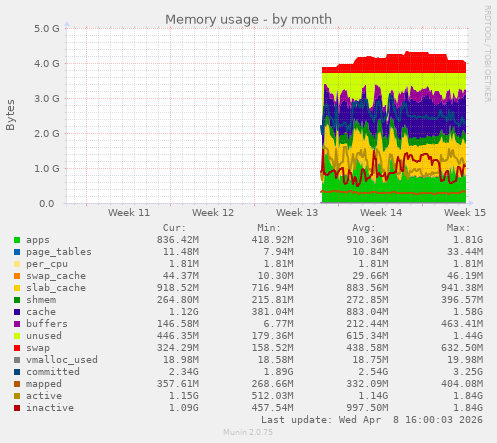Click the 'Min:' column header
497x443 pixels.
pos(269,228)
